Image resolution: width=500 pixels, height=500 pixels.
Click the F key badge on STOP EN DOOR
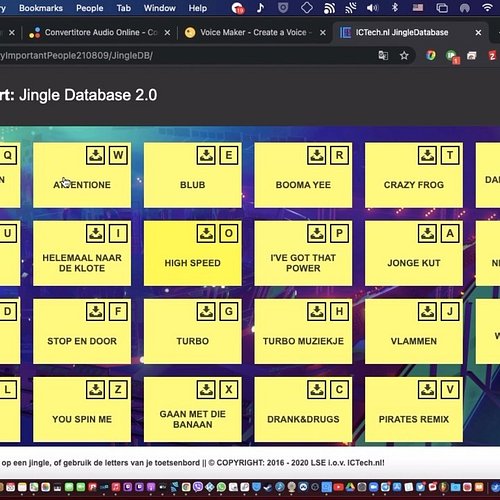118,311
